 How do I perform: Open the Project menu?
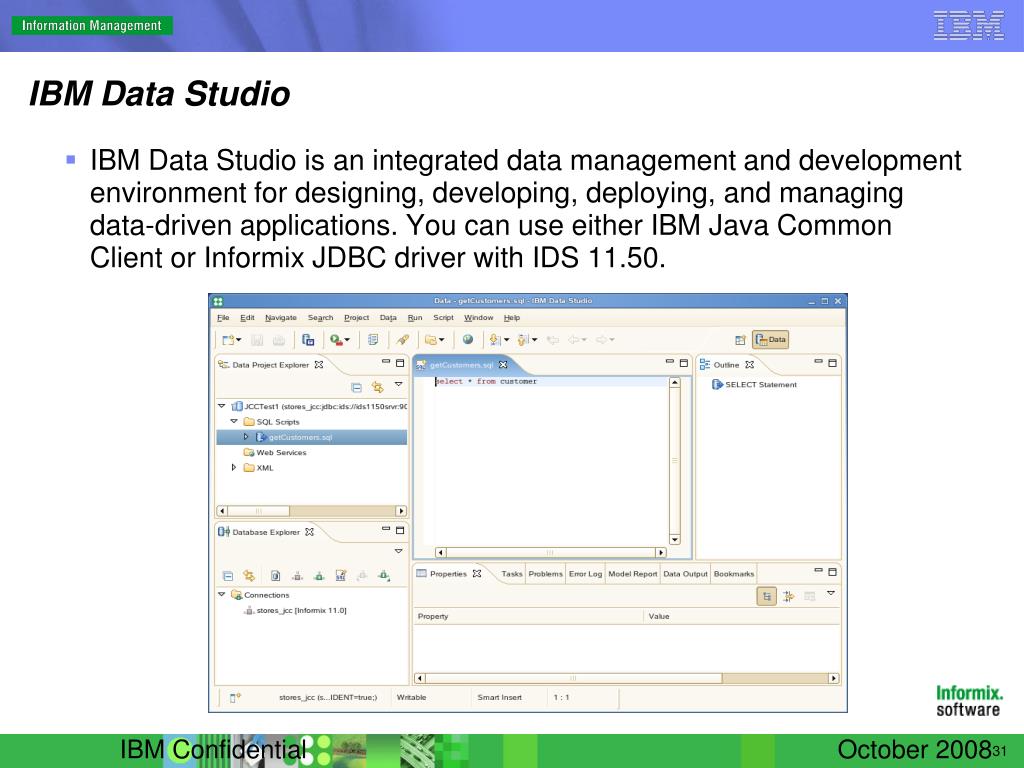(357, 317)
